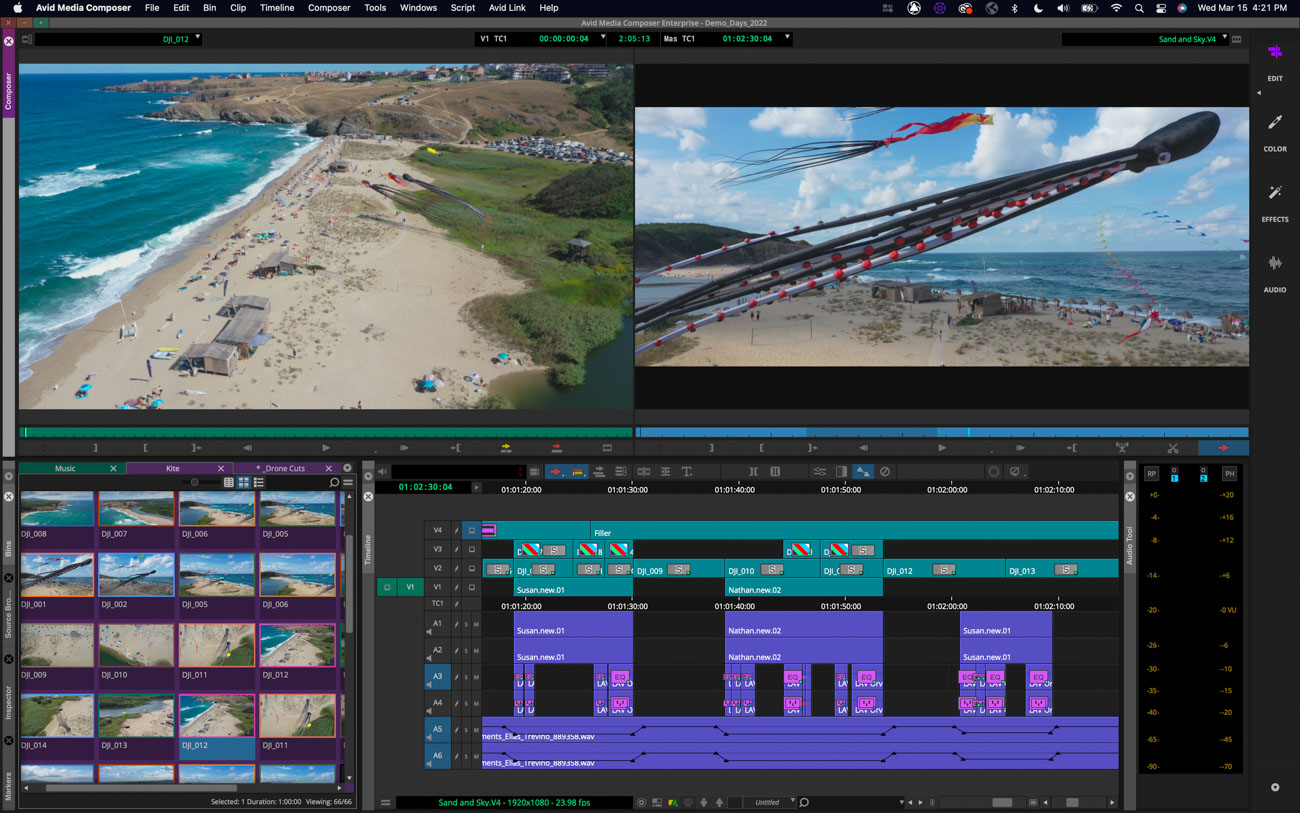Screen dimensions: 1300x813
Task: Open the Sand and Sky.V4 sequence dropdown
Action: (x=1224, y=39)
